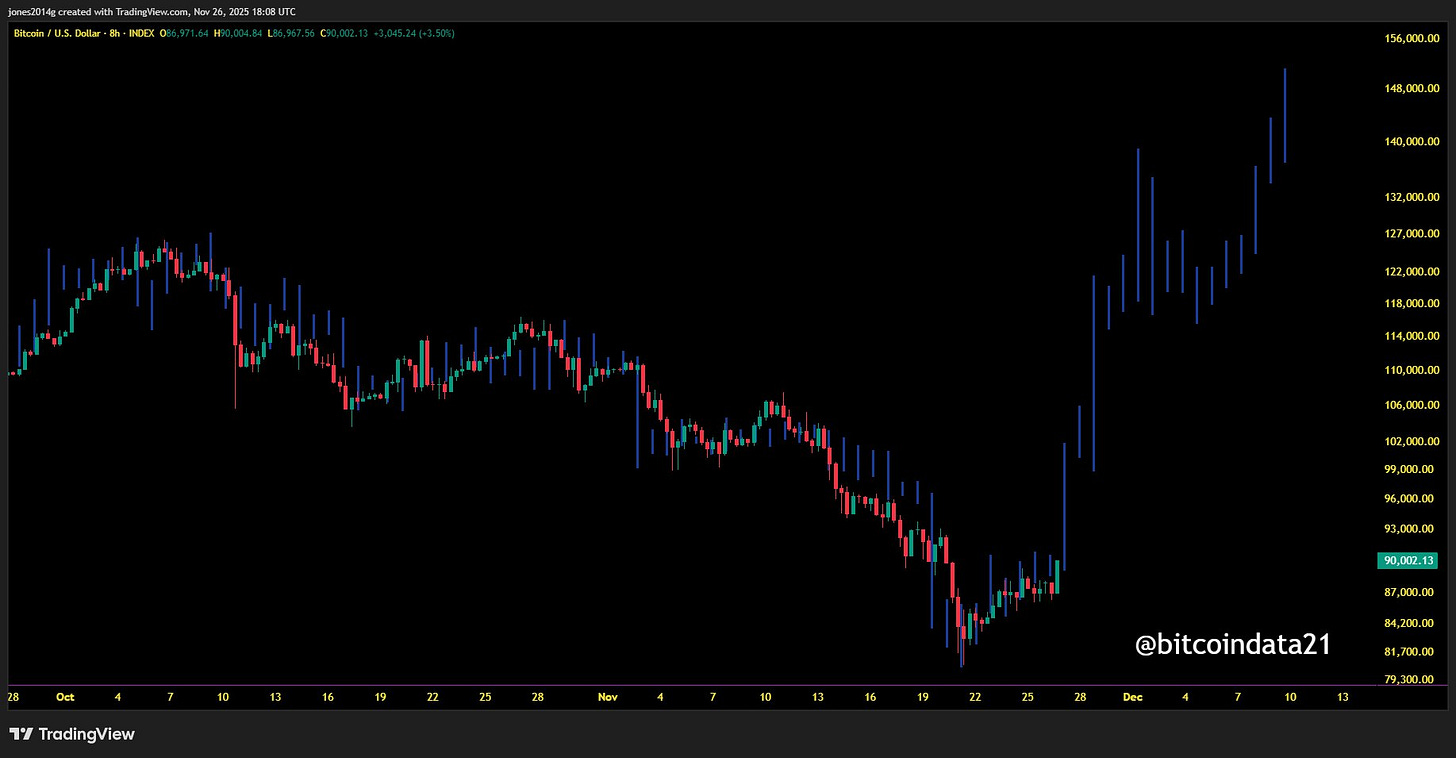1456x758 pixels.
Task: Click the Open value 86,971.64
Action: [184, 34]
